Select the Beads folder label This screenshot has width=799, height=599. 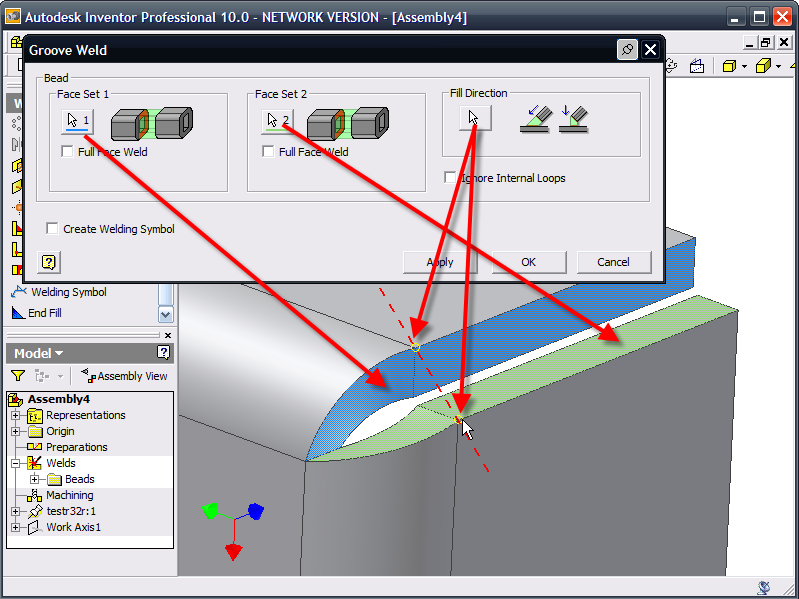pyautogui.click(x=79, y=479)
